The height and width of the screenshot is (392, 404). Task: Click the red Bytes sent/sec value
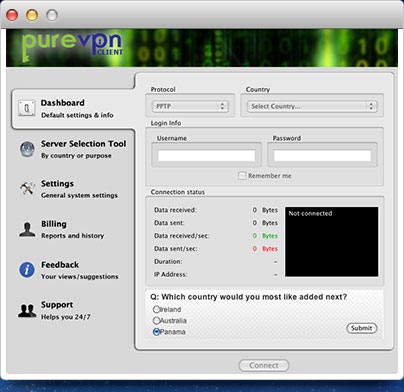pyautogui.click(x=265, y=249)
